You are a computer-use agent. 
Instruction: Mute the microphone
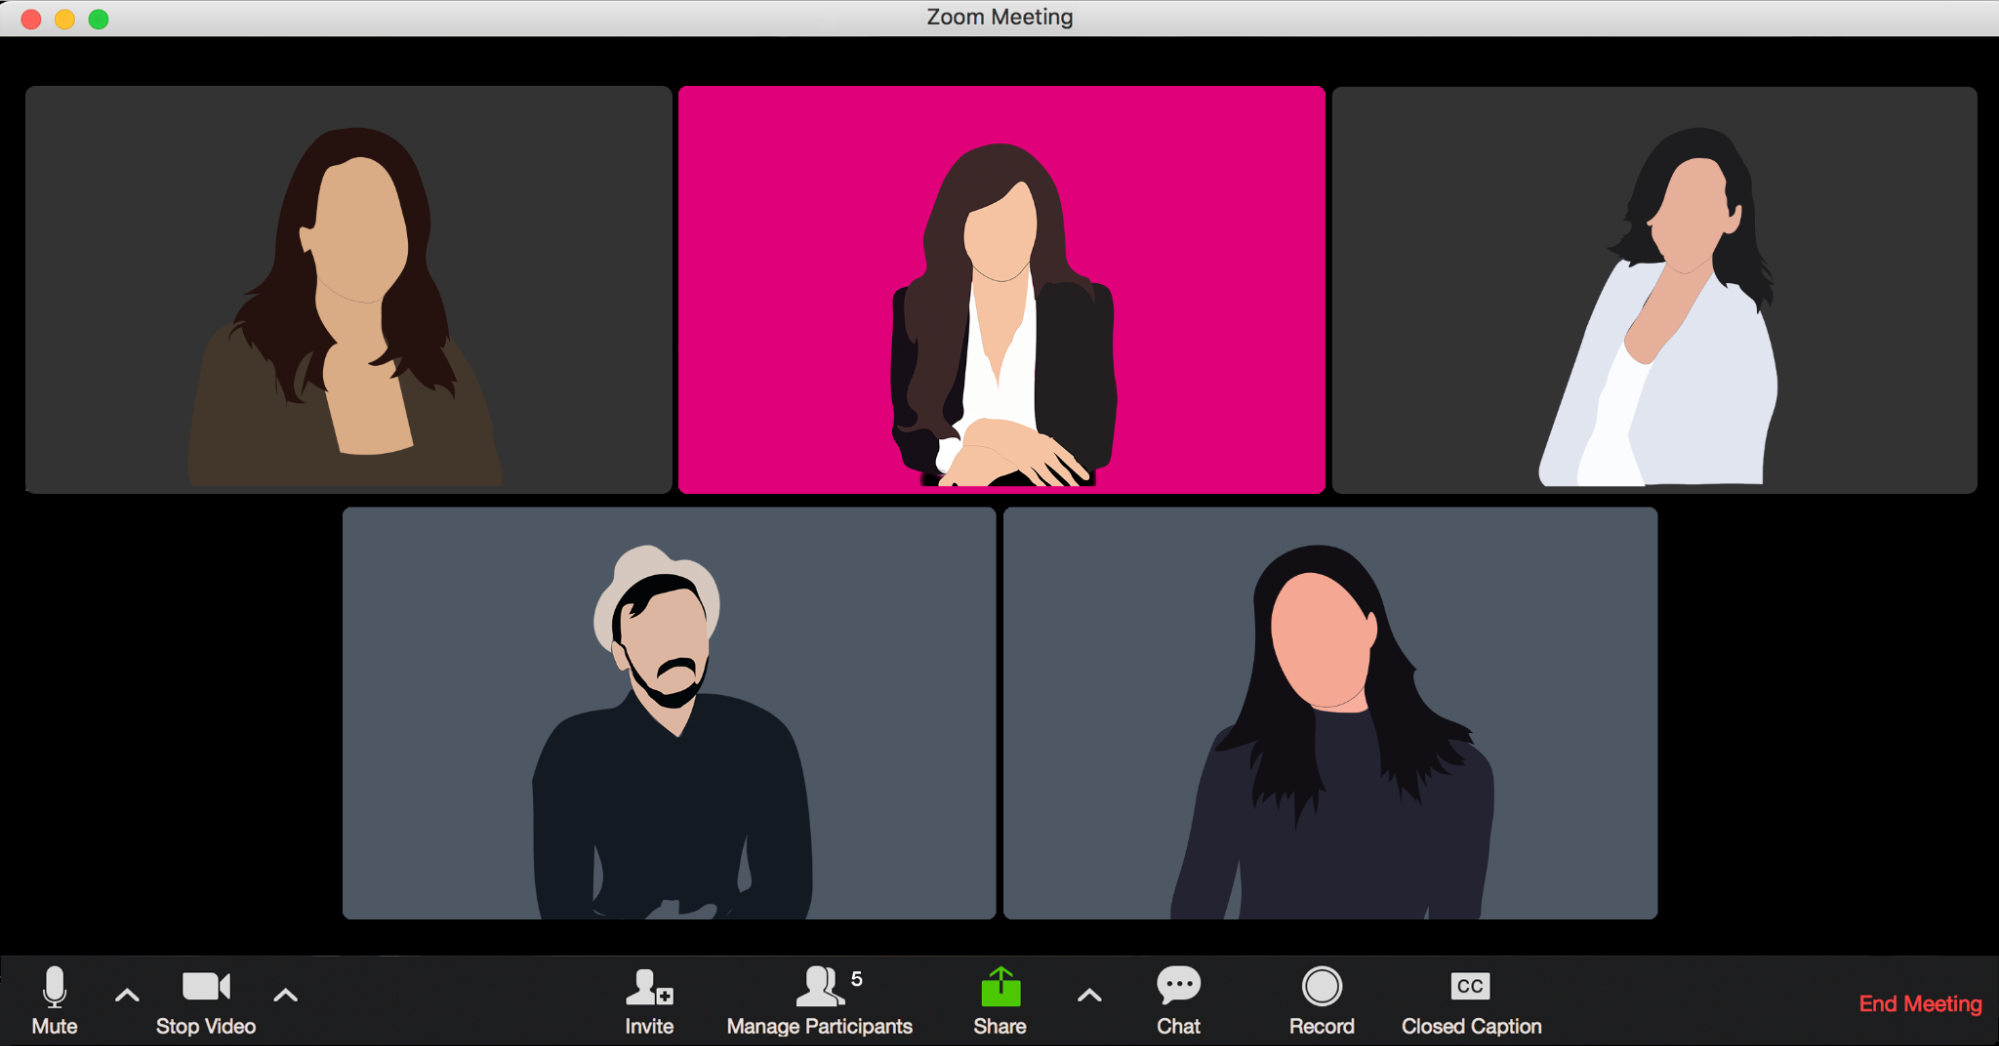[54, 1001]
